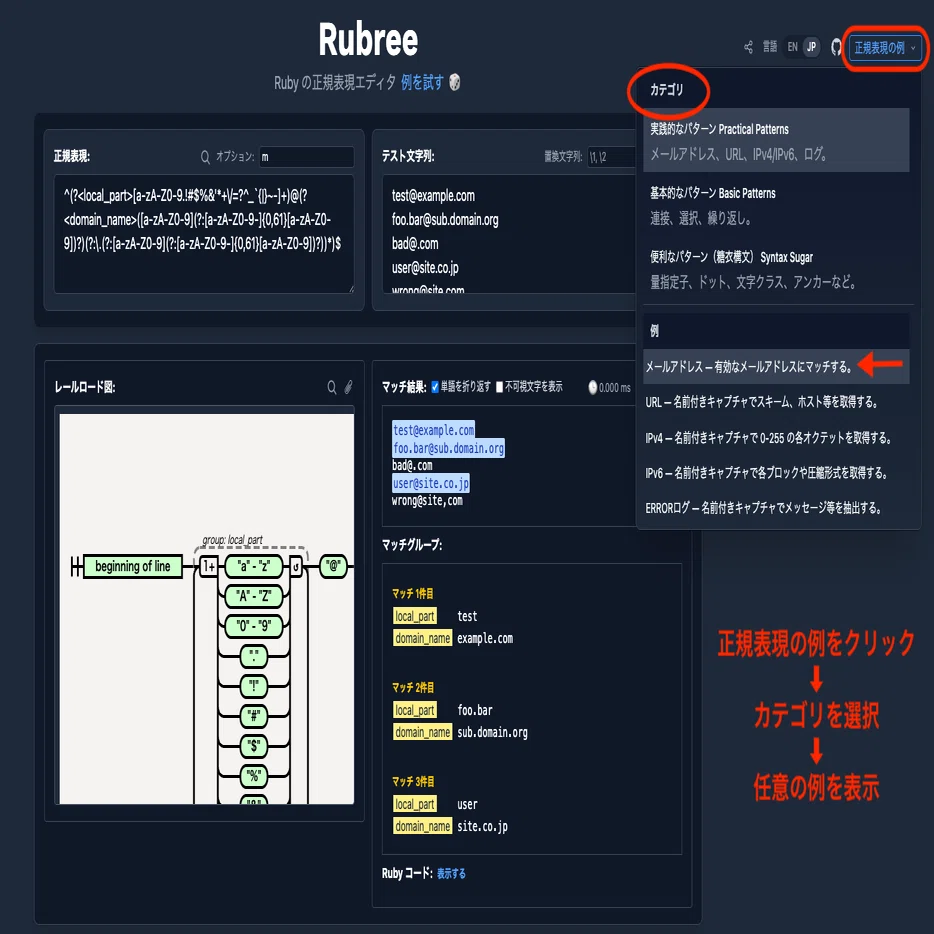The height and width of the screenshot is (934, 934).
Task: Click the dice icon beside 例を試す
Action: tap(454, 82)
